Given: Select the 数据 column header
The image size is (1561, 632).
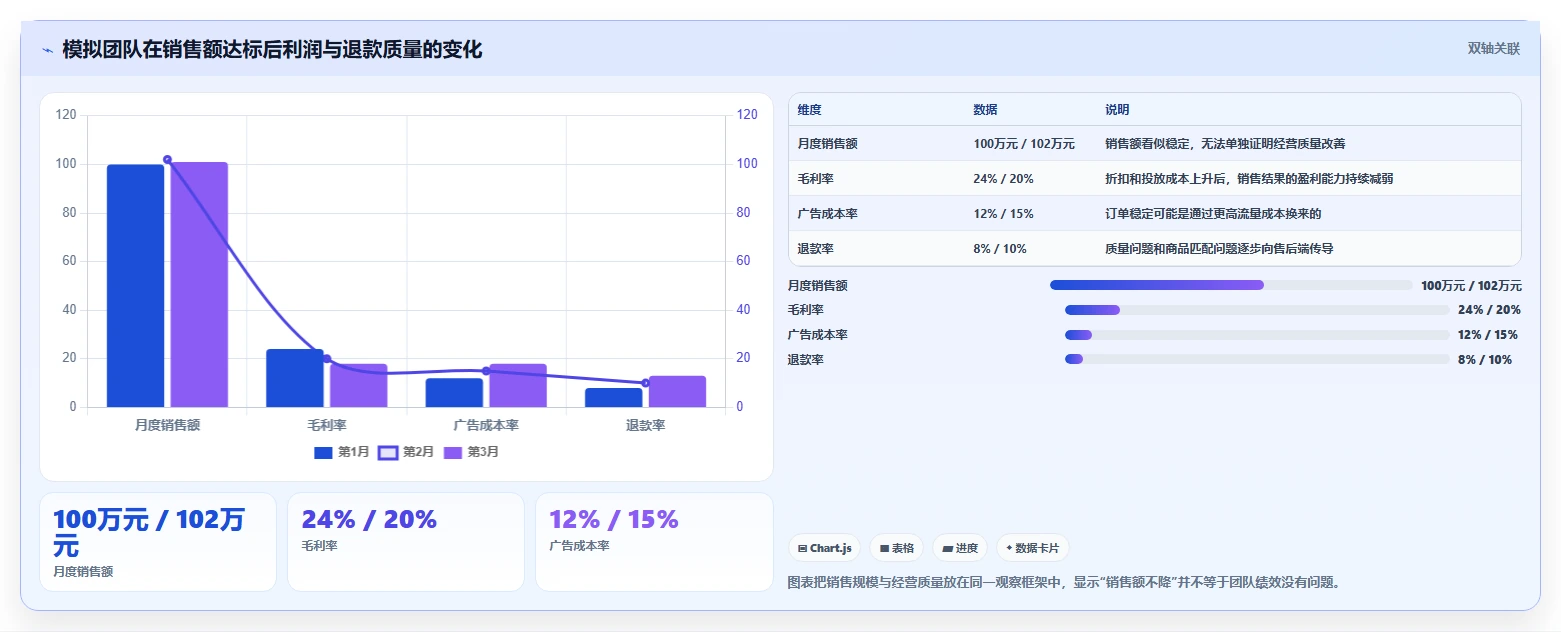Looking at the screenshot, I should [985, 110].
